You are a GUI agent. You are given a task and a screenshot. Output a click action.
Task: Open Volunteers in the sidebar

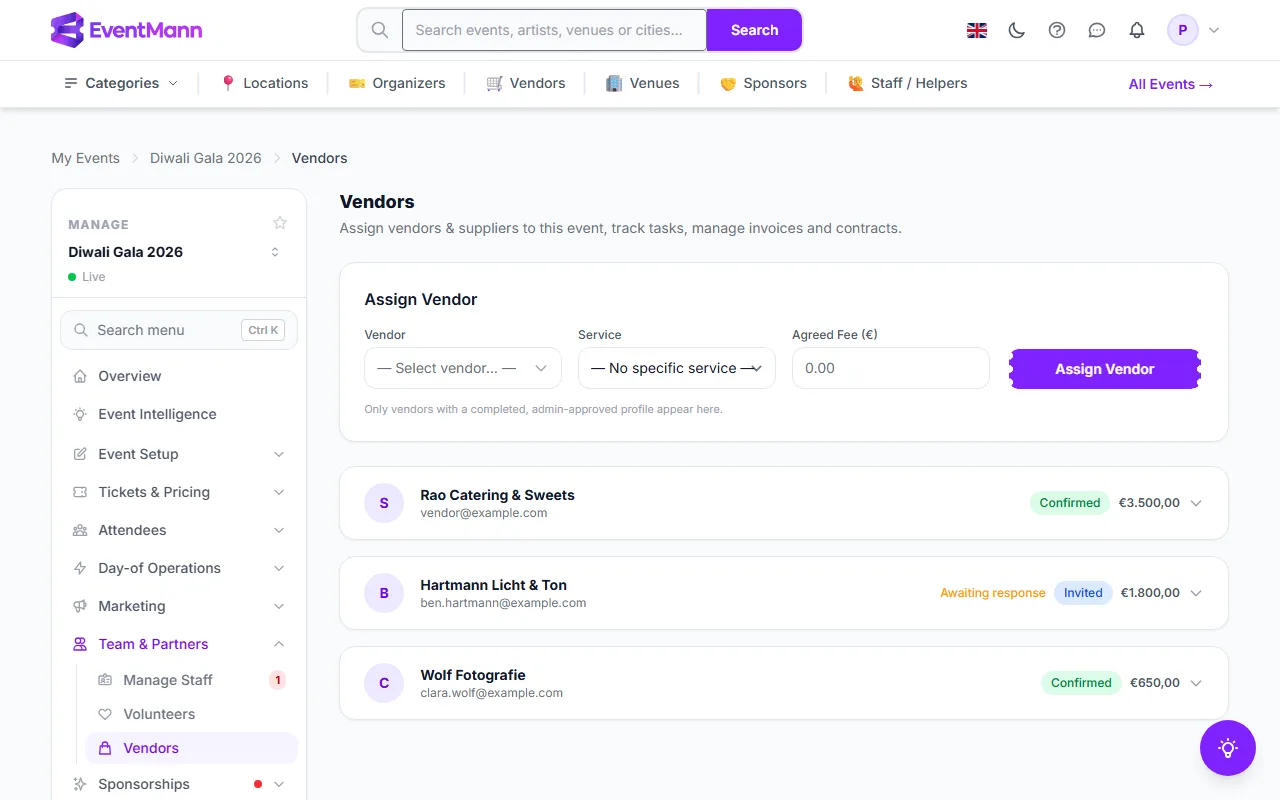[191, 714]
